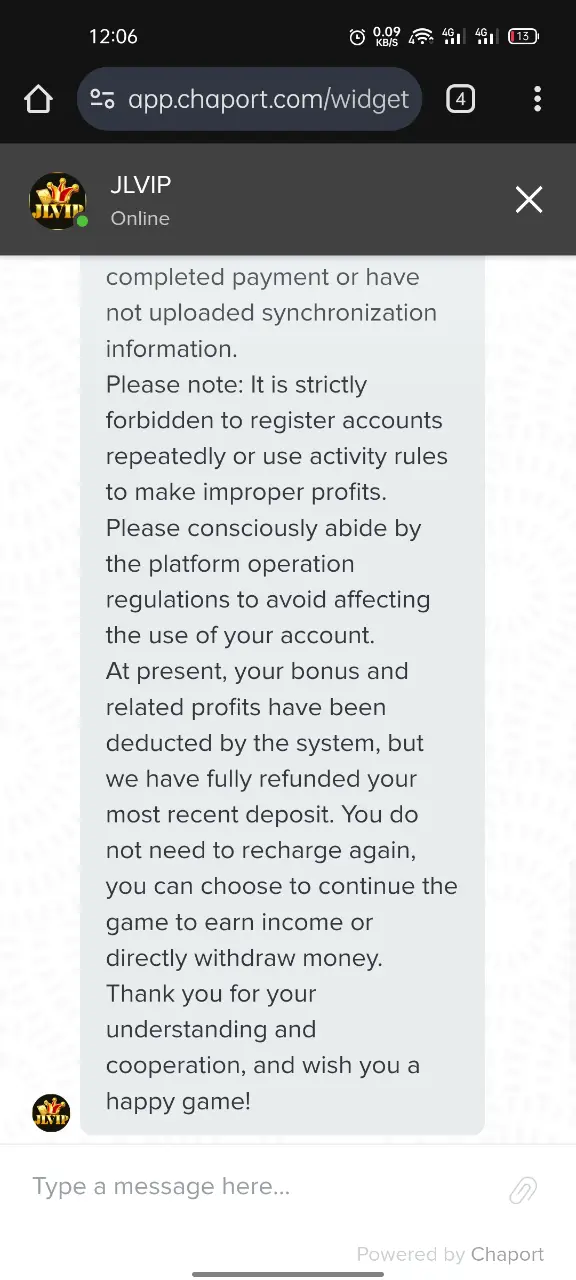
Task: Open the Chaport link in footer
Action: pos(507,1254)
